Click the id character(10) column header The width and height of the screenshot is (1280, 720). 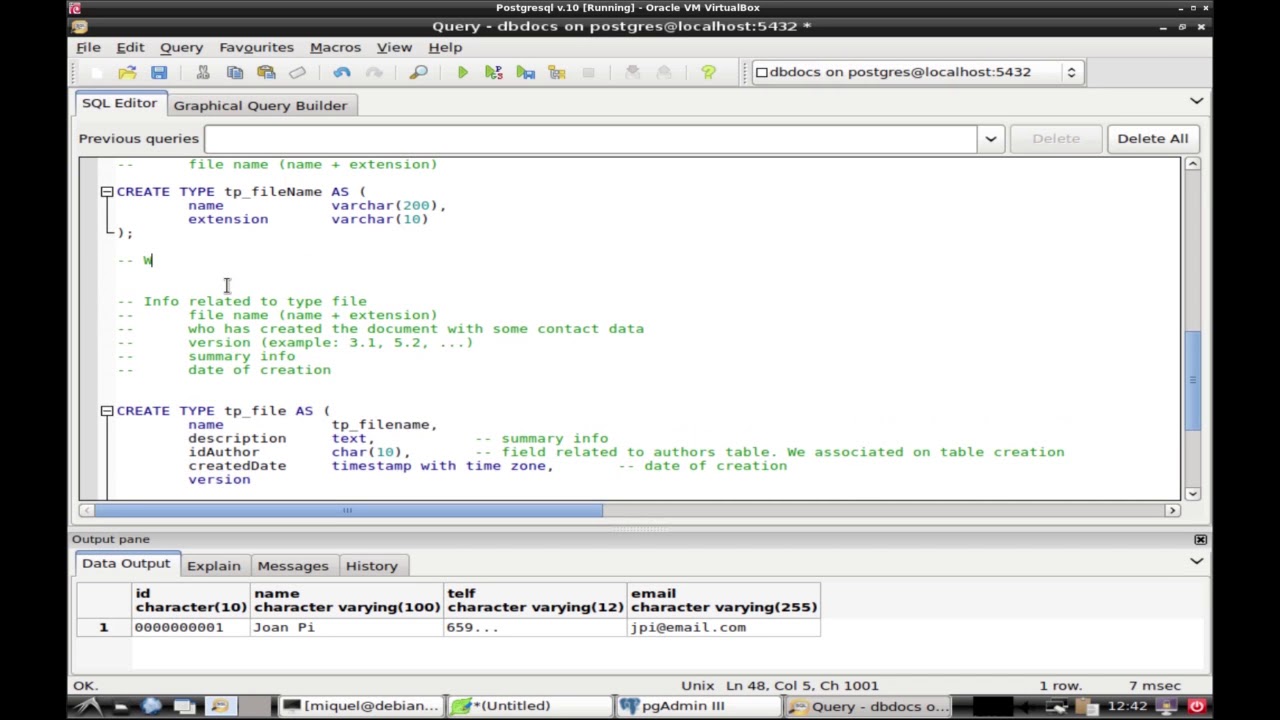190,600
